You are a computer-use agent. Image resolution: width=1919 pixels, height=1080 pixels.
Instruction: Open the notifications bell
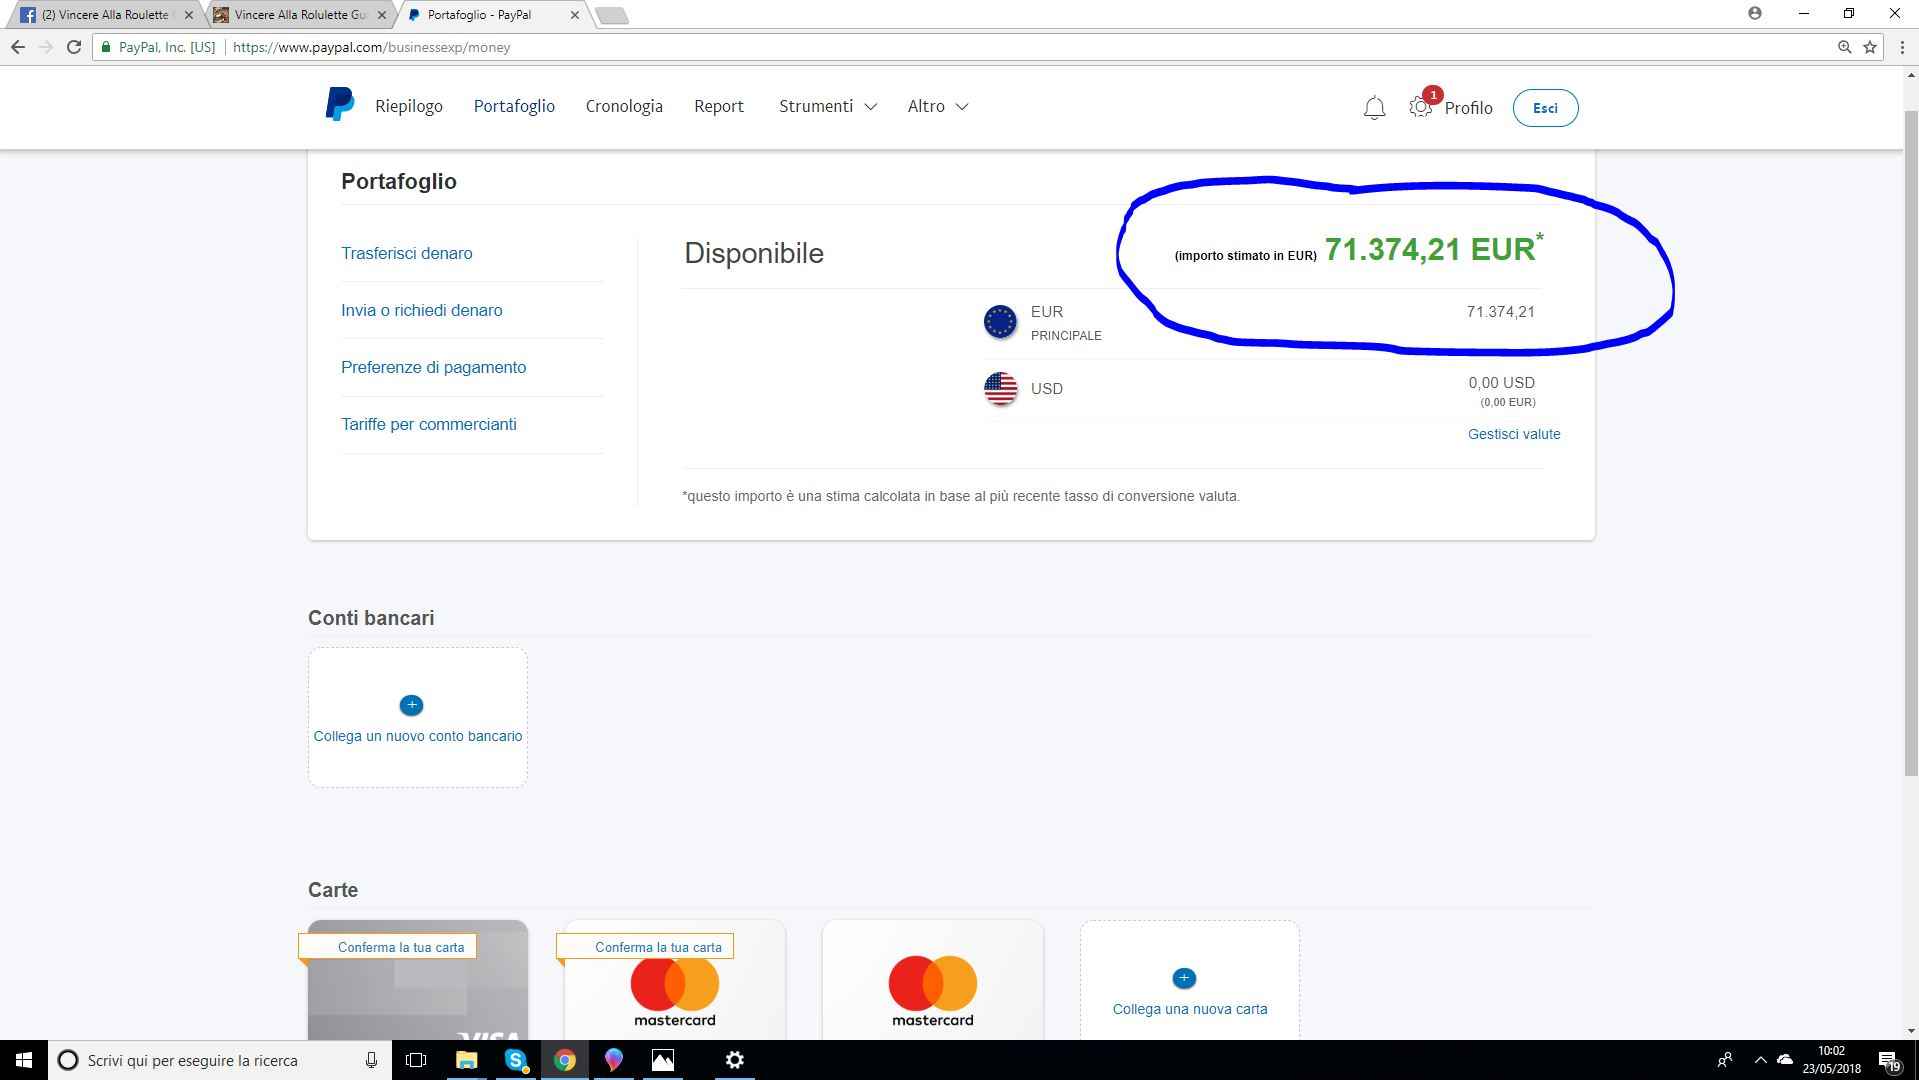click(1374, 108)
